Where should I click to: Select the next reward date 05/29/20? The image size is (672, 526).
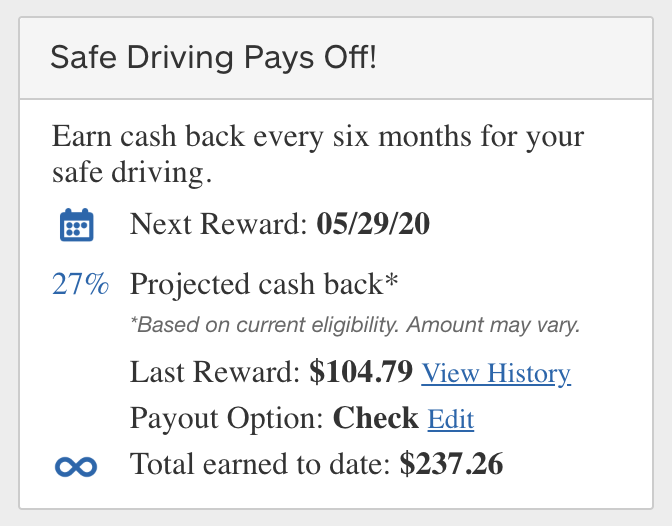(373, 224)
